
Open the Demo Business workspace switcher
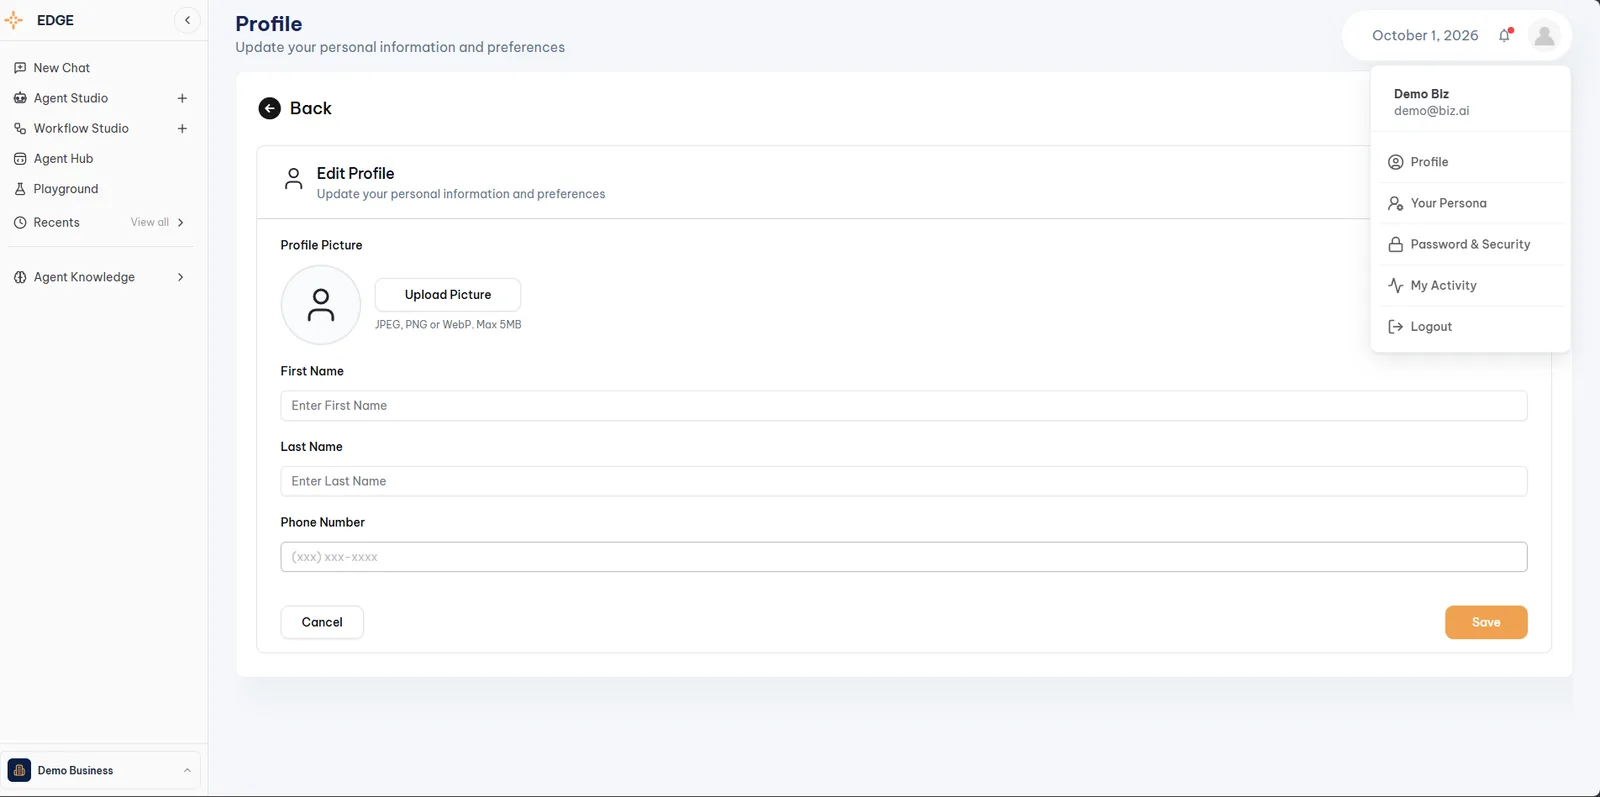tap(100, 770)
